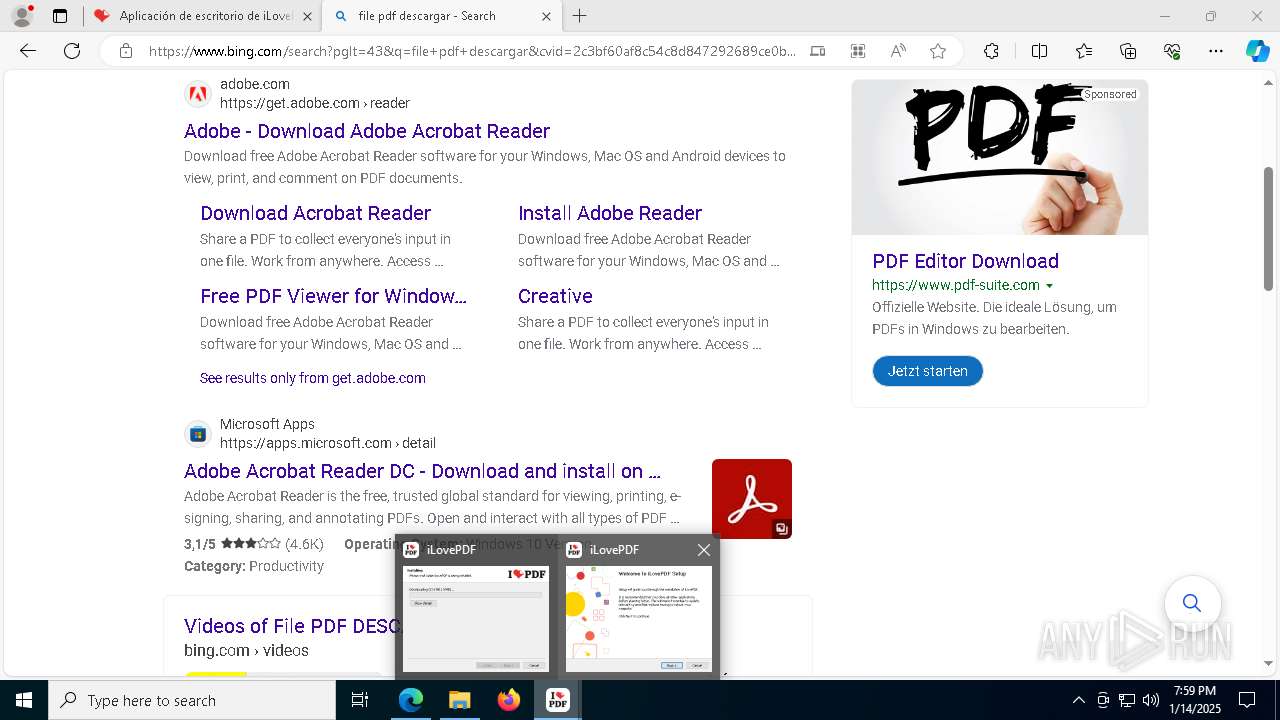Go back using the back arrow
Image resolution: width=1280 pixels, height=720 pixels.
tap(28, 51)
